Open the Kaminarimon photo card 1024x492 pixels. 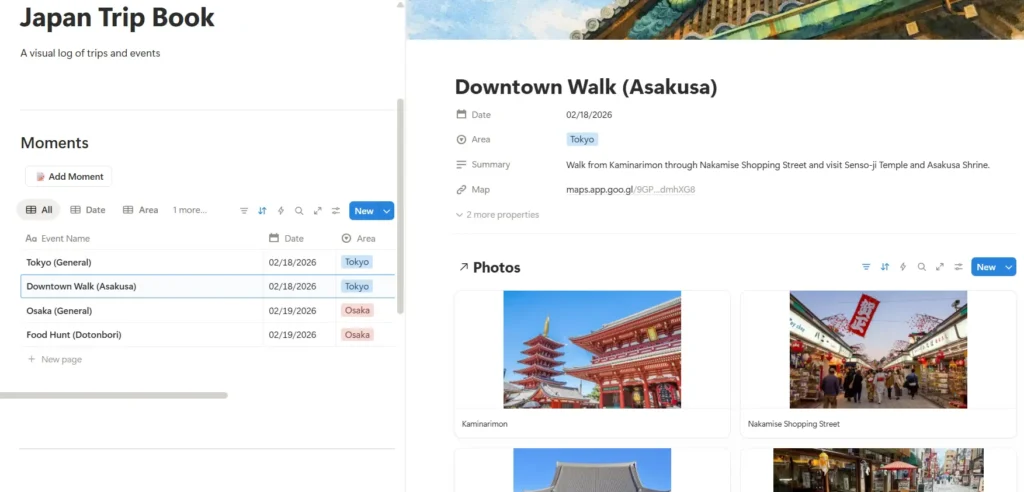[x=592, y=350]
